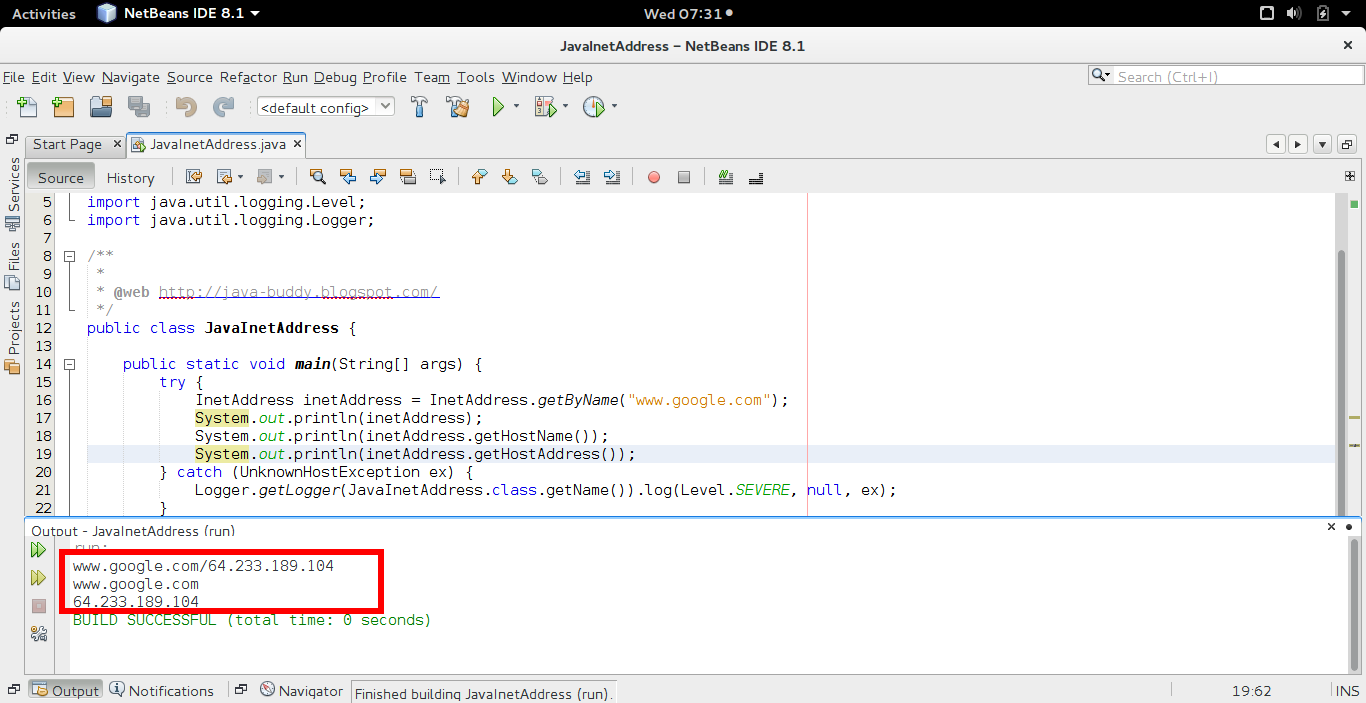Click the Toggle Highlight Search icon
This screenshot has height=703, width=1366.
[408, 177]
